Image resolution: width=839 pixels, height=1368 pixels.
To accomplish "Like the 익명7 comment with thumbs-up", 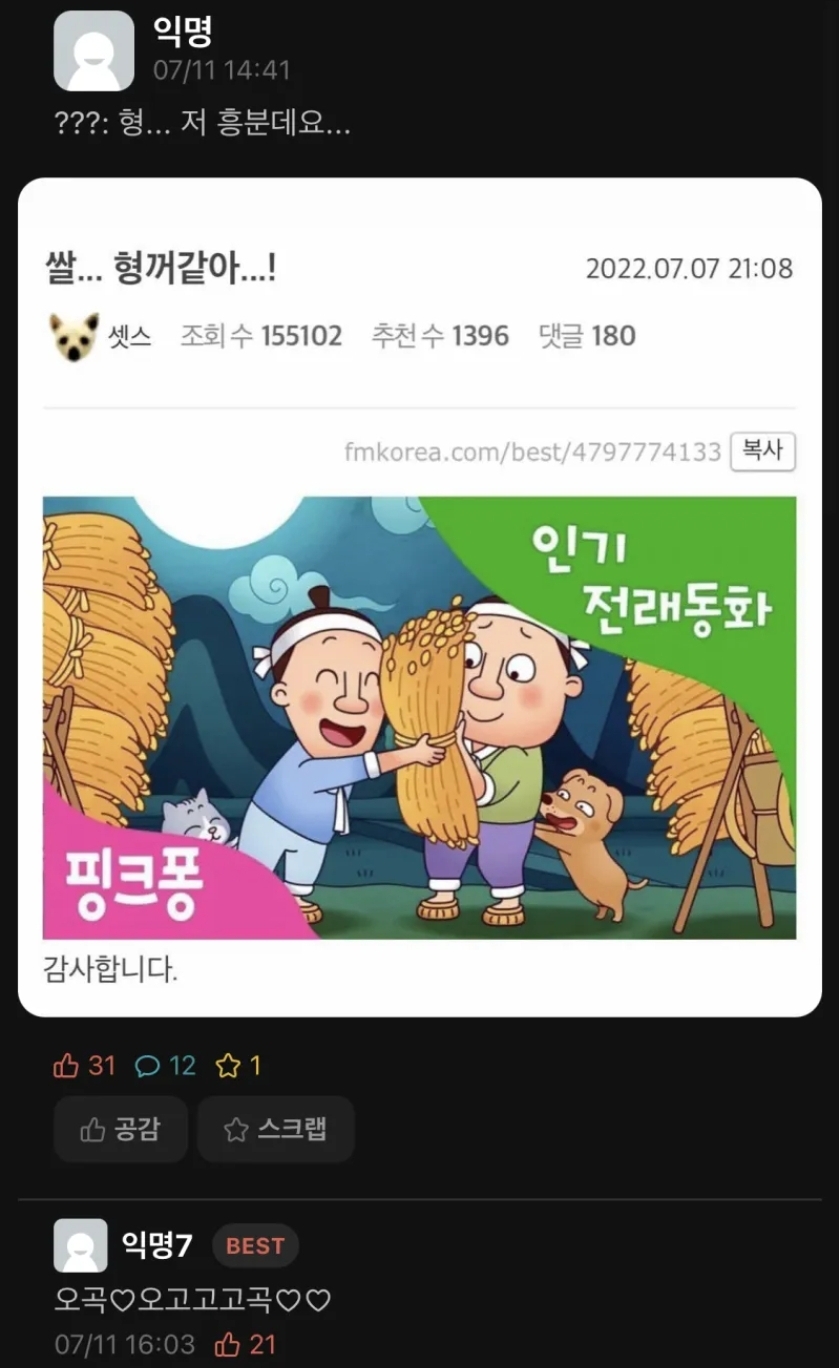I will 228,1344.
